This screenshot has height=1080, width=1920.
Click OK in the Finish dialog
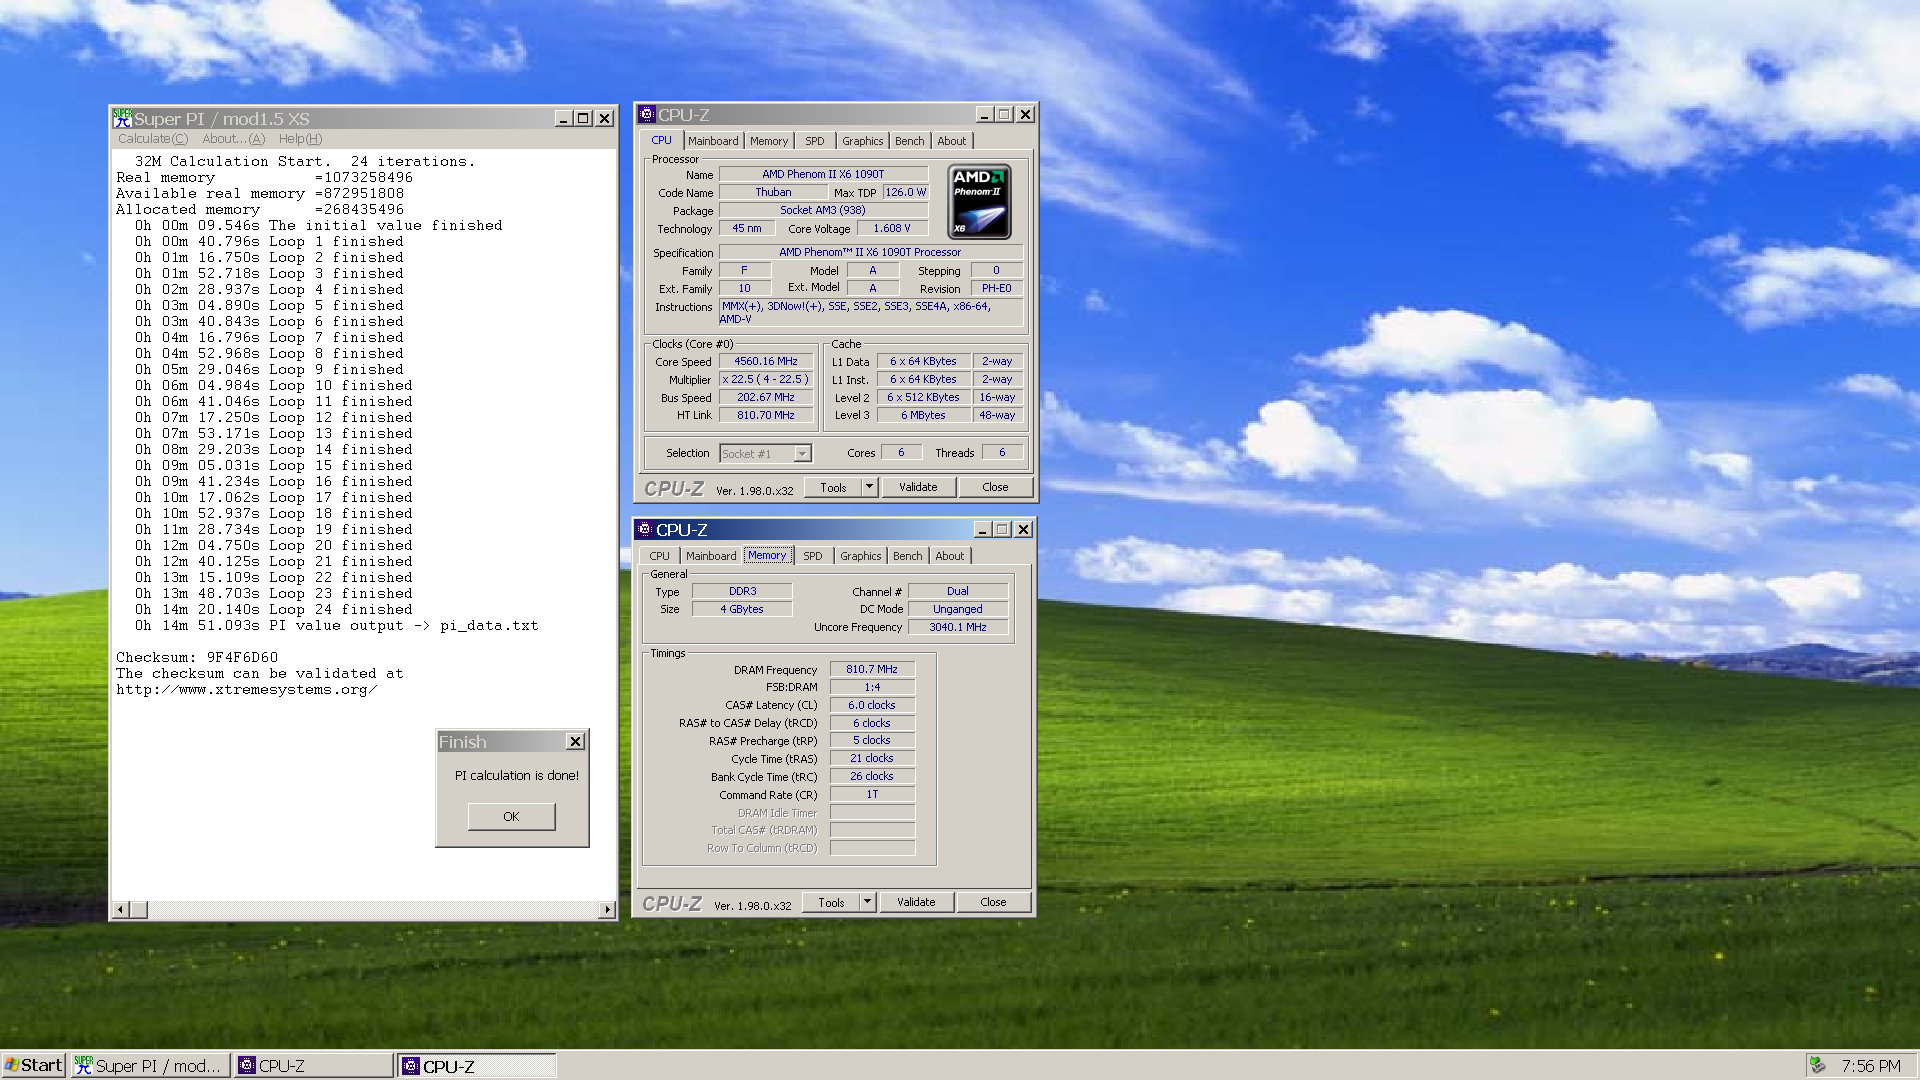(x=511, y=816)
